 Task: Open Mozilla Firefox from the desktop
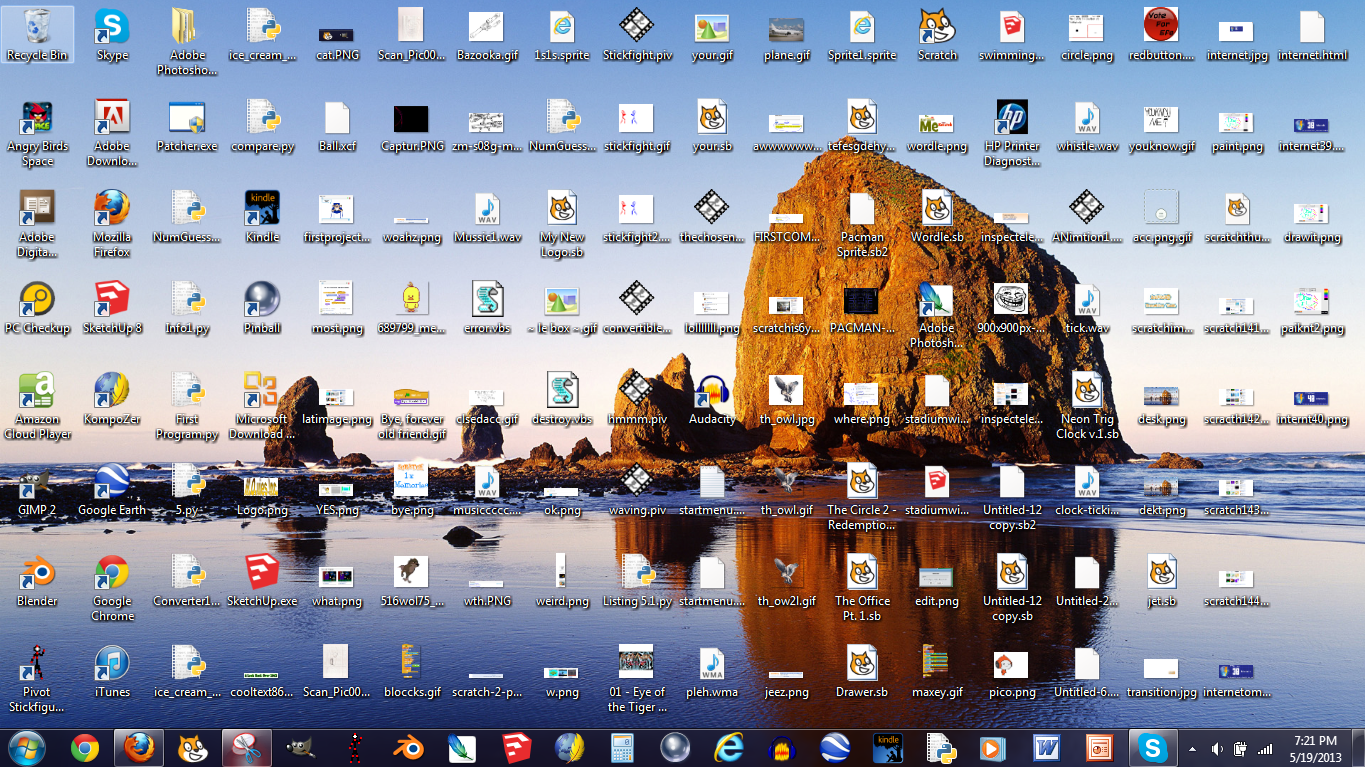[111, 210]
